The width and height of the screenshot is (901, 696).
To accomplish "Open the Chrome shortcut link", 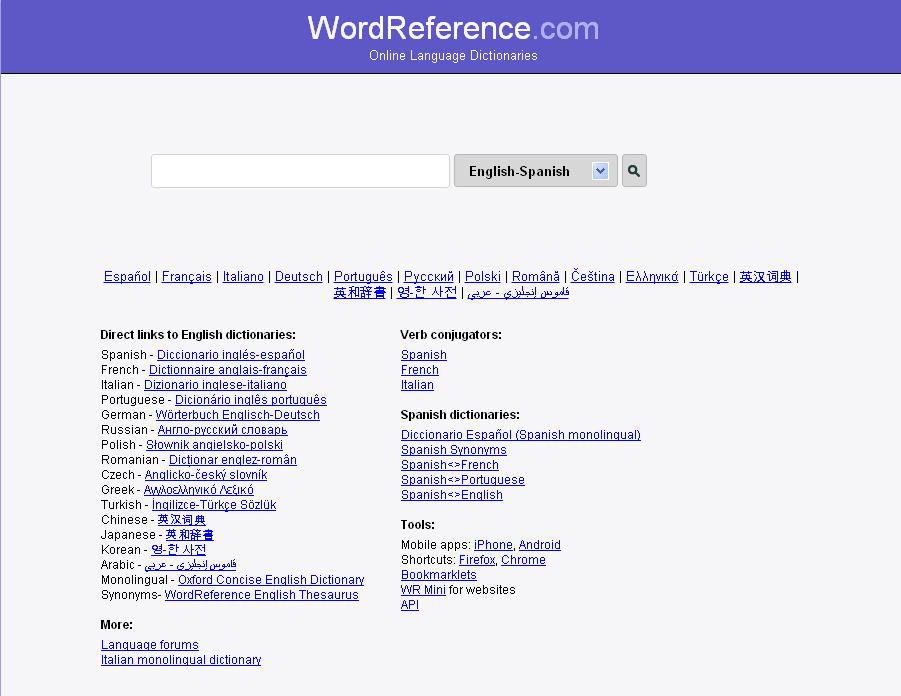I will (x=523, y=559).
